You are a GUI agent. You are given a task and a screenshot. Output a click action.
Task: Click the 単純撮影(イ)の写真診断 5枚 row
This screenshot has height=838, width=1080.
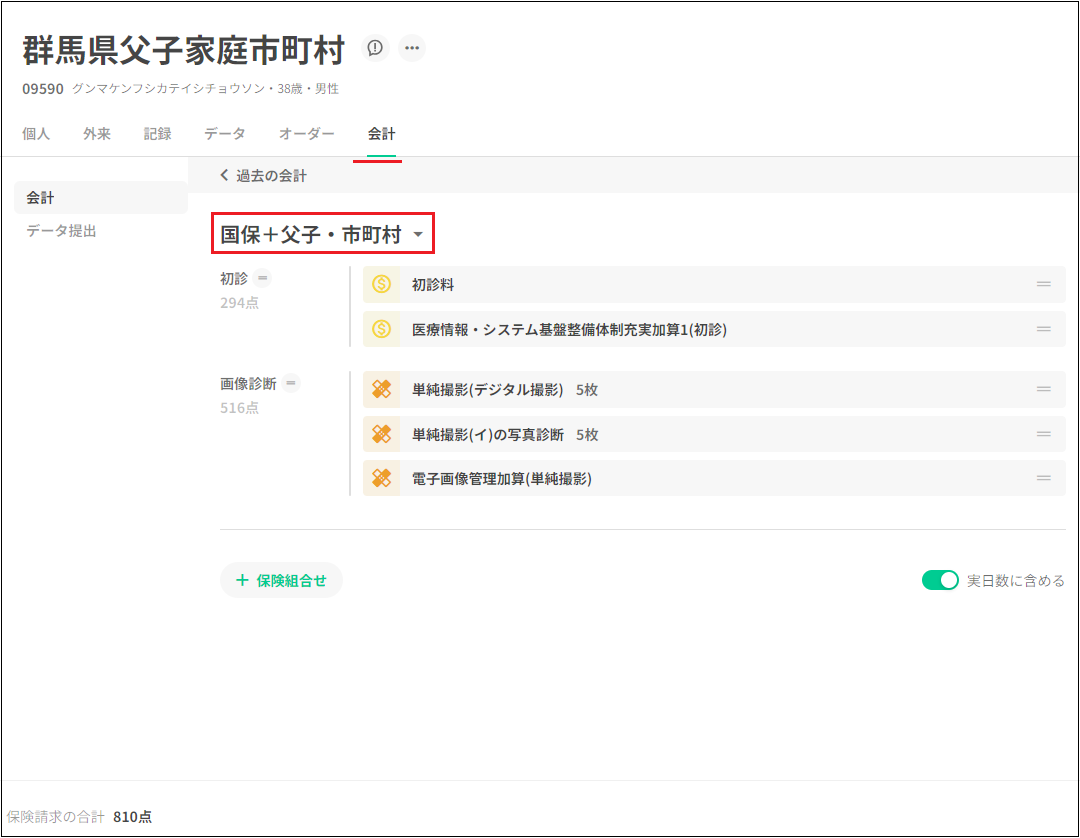click(714, 434)
